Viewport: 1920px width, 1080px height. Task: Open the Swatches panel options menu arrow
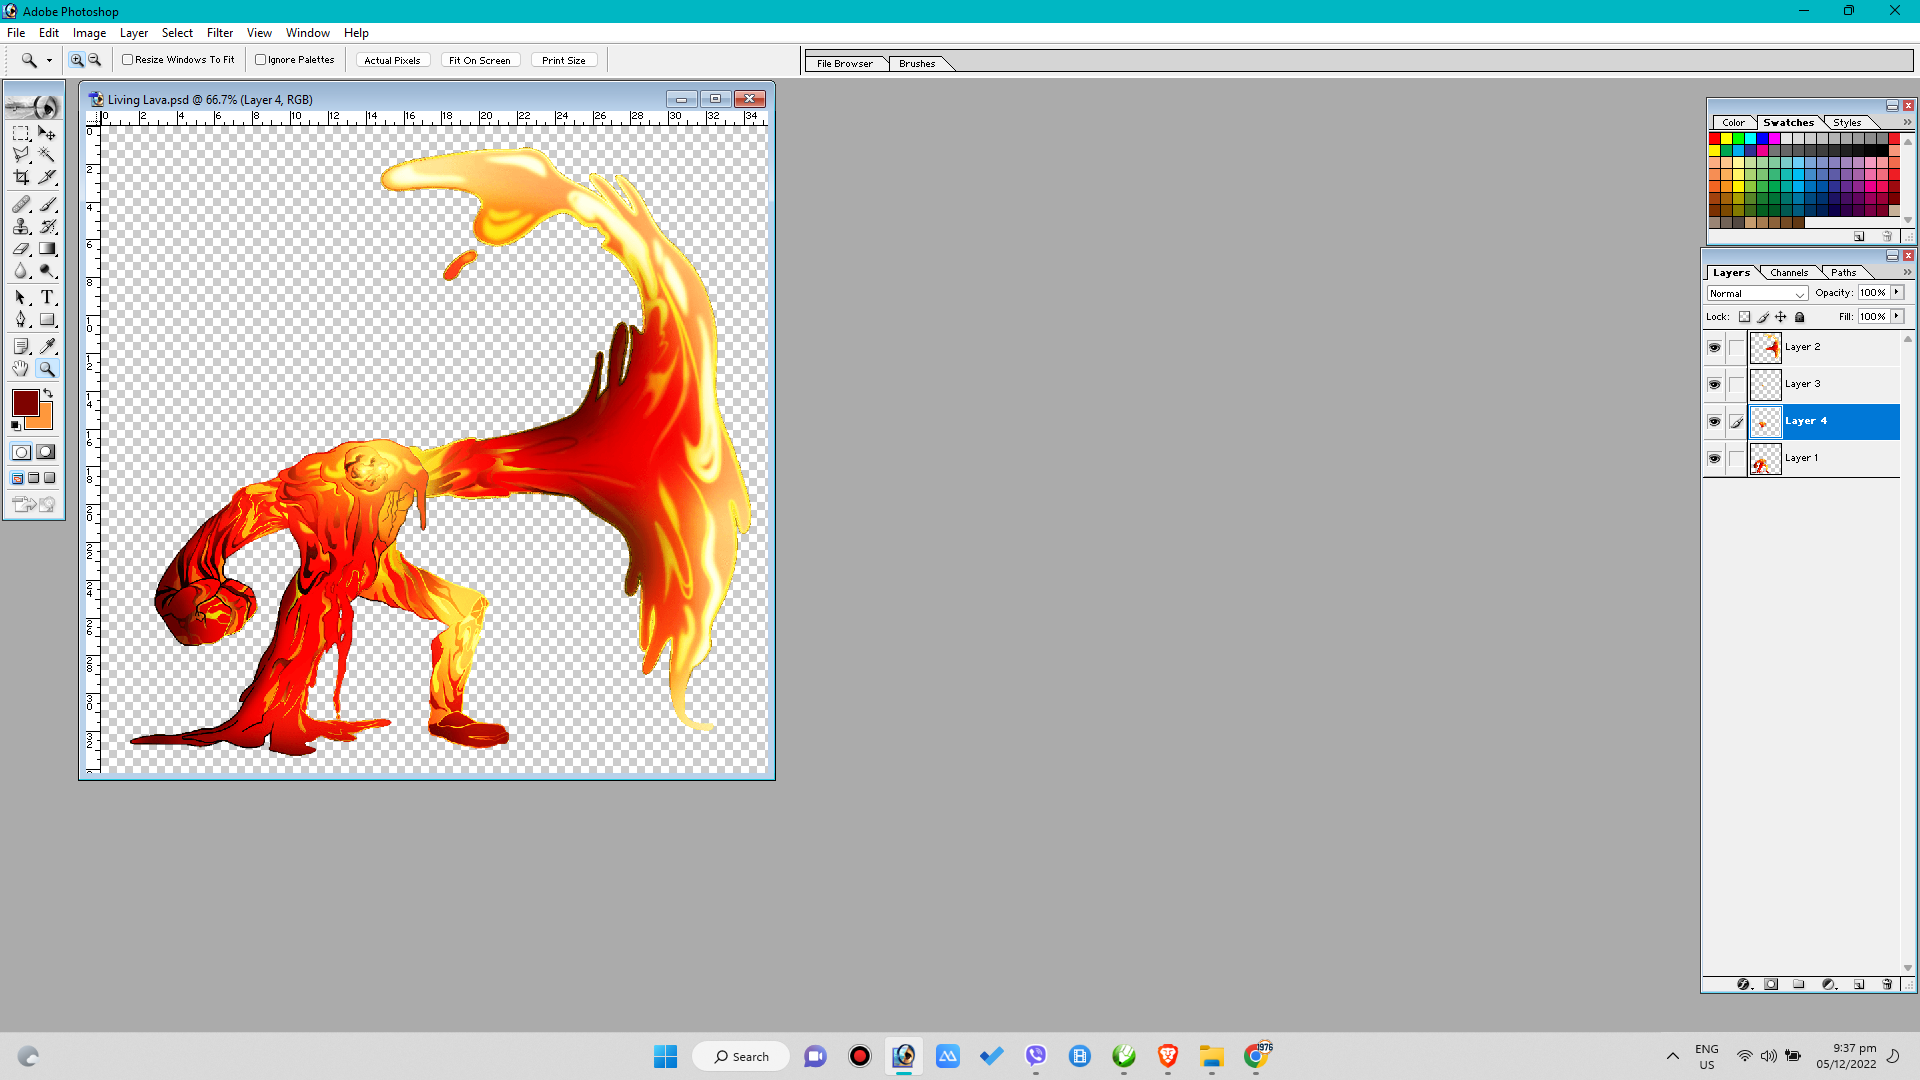pos(1907,122)
